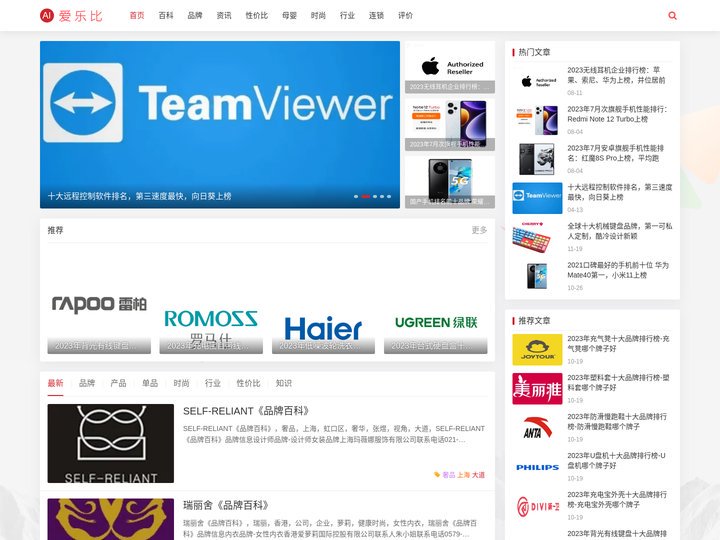This screenshot has width=720, height=540.
Task: Open recommended article 2023年充电宝外壳十大品牌排行榜
Action: point(617,500)
